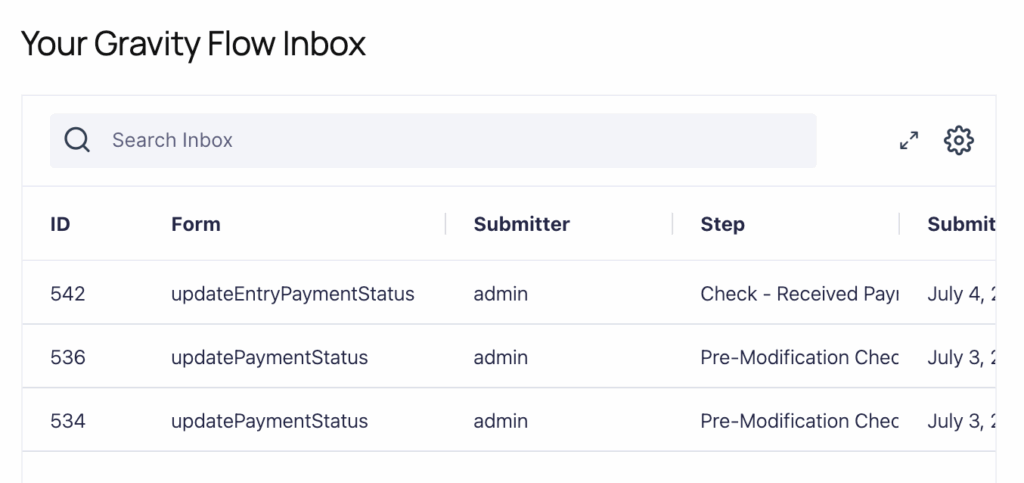Sort by the Submitted column header

point(961,224)
